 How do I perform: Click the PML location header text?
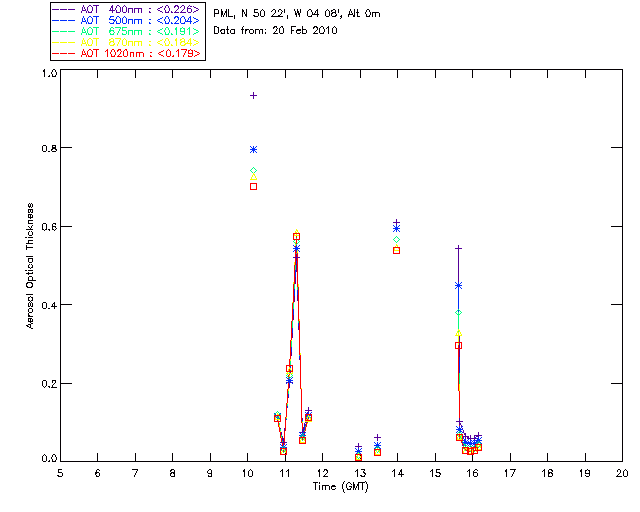[x=297, y=14]
